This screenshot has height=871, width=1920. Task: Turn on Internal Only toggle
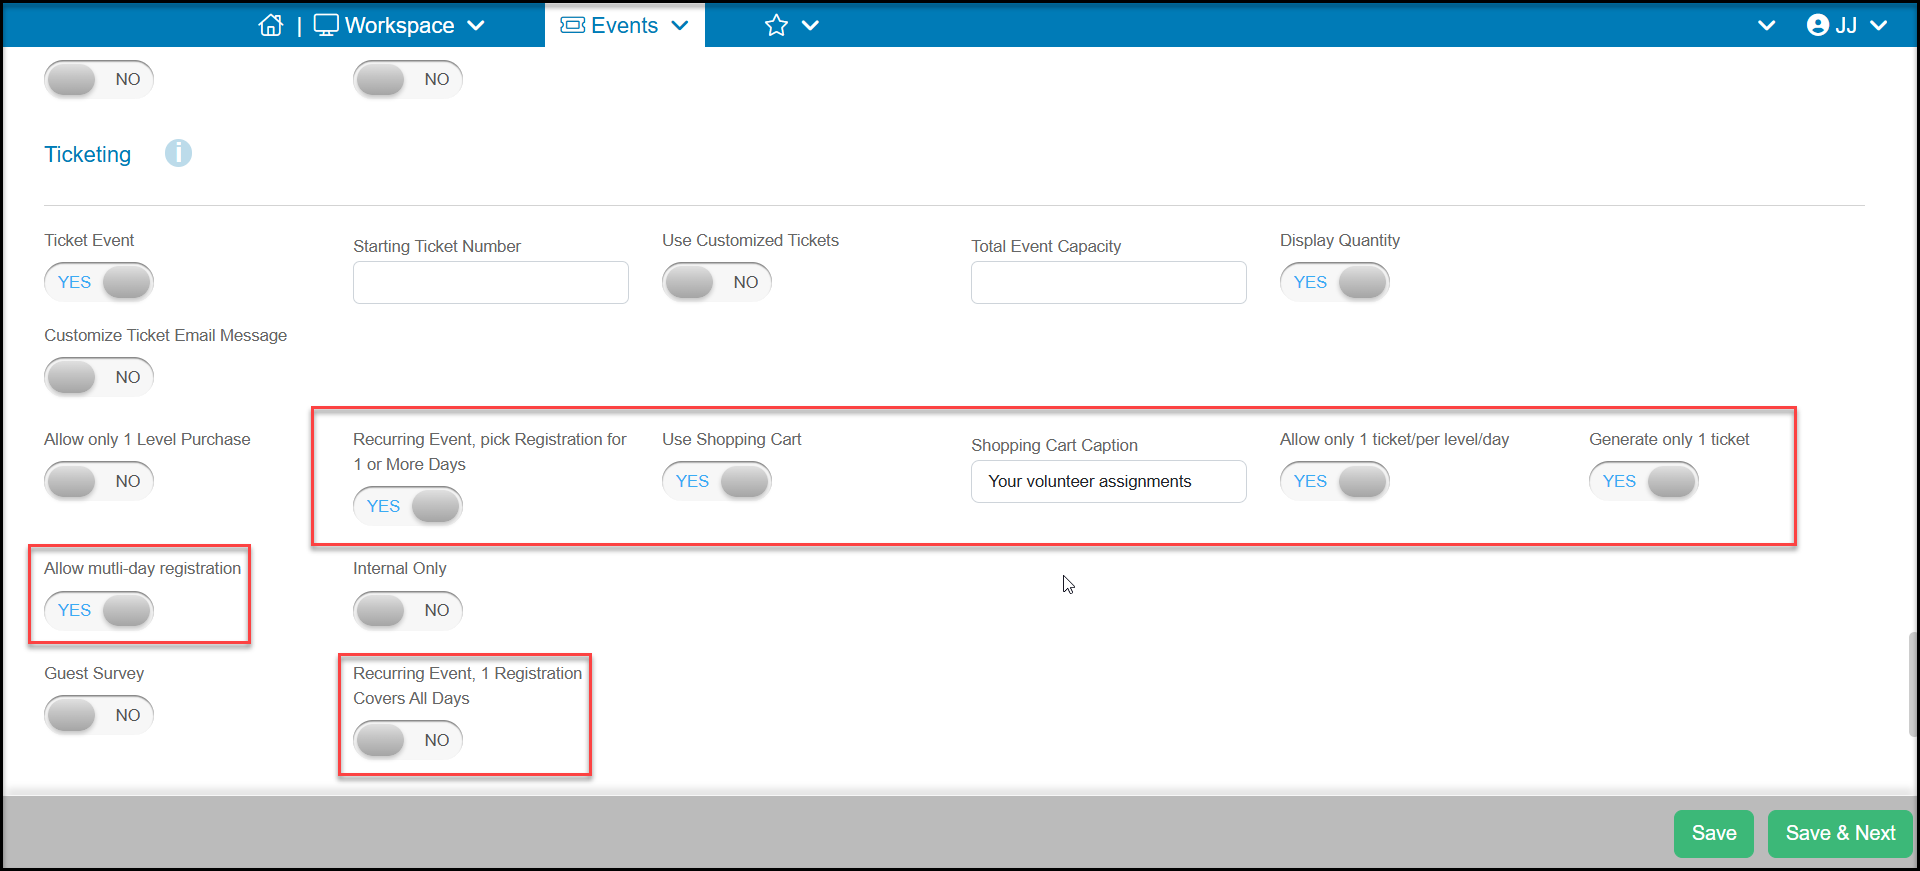pos(408,610)
